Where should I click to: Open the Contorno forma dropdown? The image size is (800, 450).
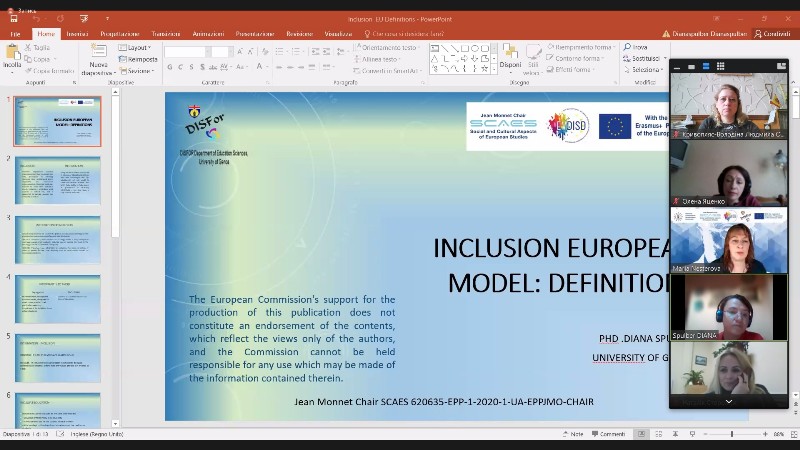pyautogui.click(x=576, y=58)
